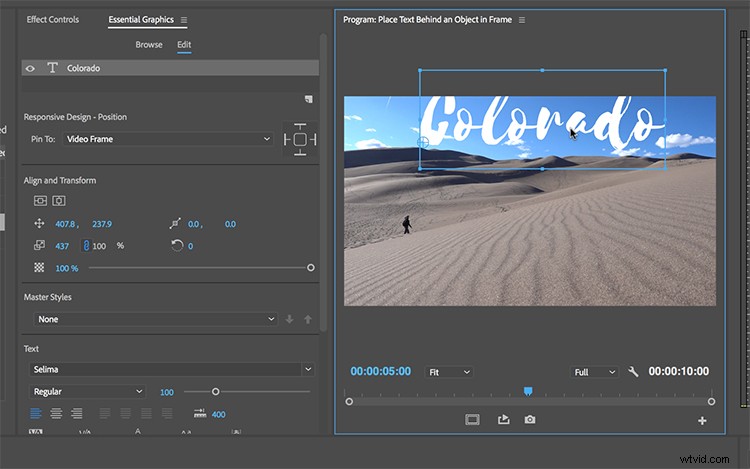Viewport: 750px width, 469px height.
Task: Align text center horizontally
Action: point(59,201)
